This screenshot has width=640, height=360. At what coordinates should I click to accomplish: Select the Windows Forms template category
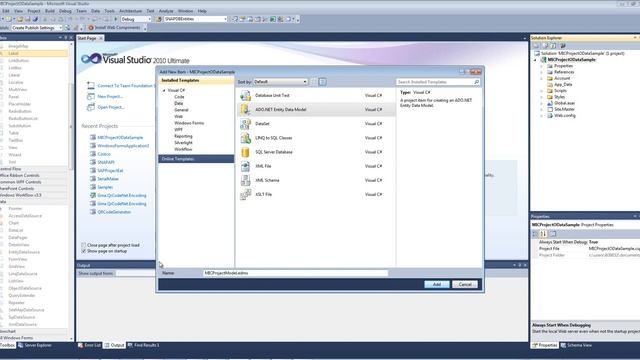(189, 123)
